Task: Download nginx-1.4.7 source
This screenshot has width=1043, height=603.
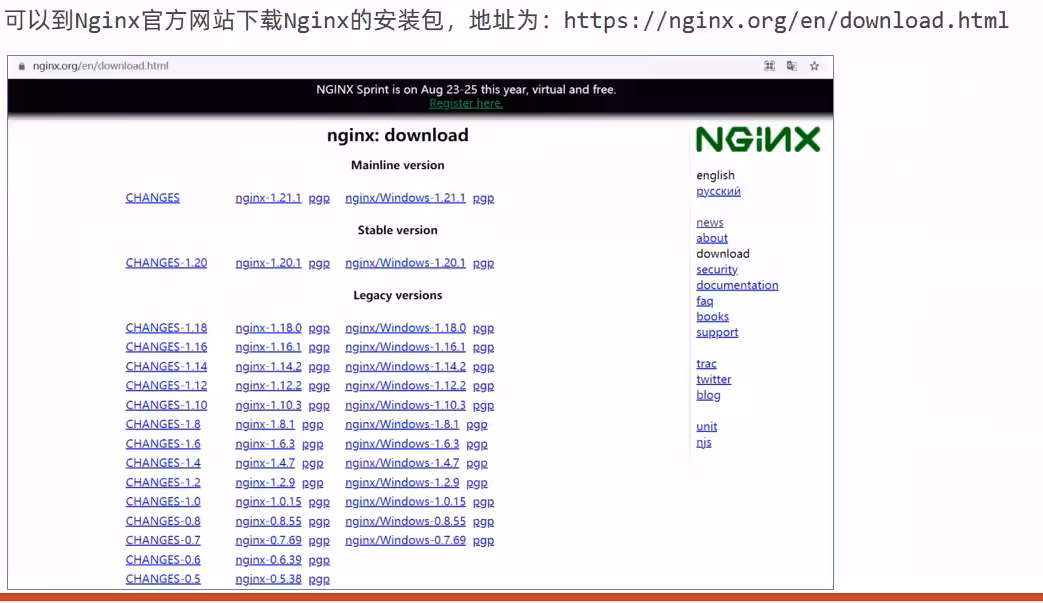Action: click(265, 463)
